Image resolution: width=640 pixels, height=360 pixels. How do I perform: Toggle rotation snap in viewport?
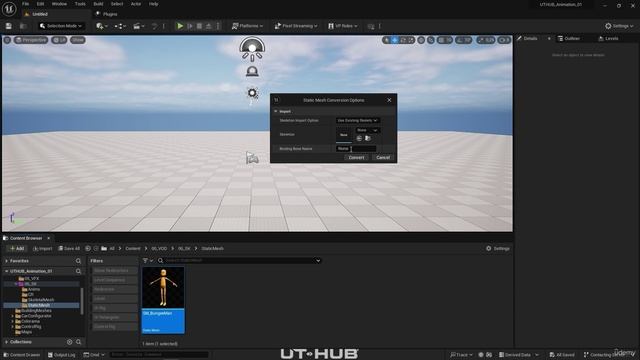459,40
